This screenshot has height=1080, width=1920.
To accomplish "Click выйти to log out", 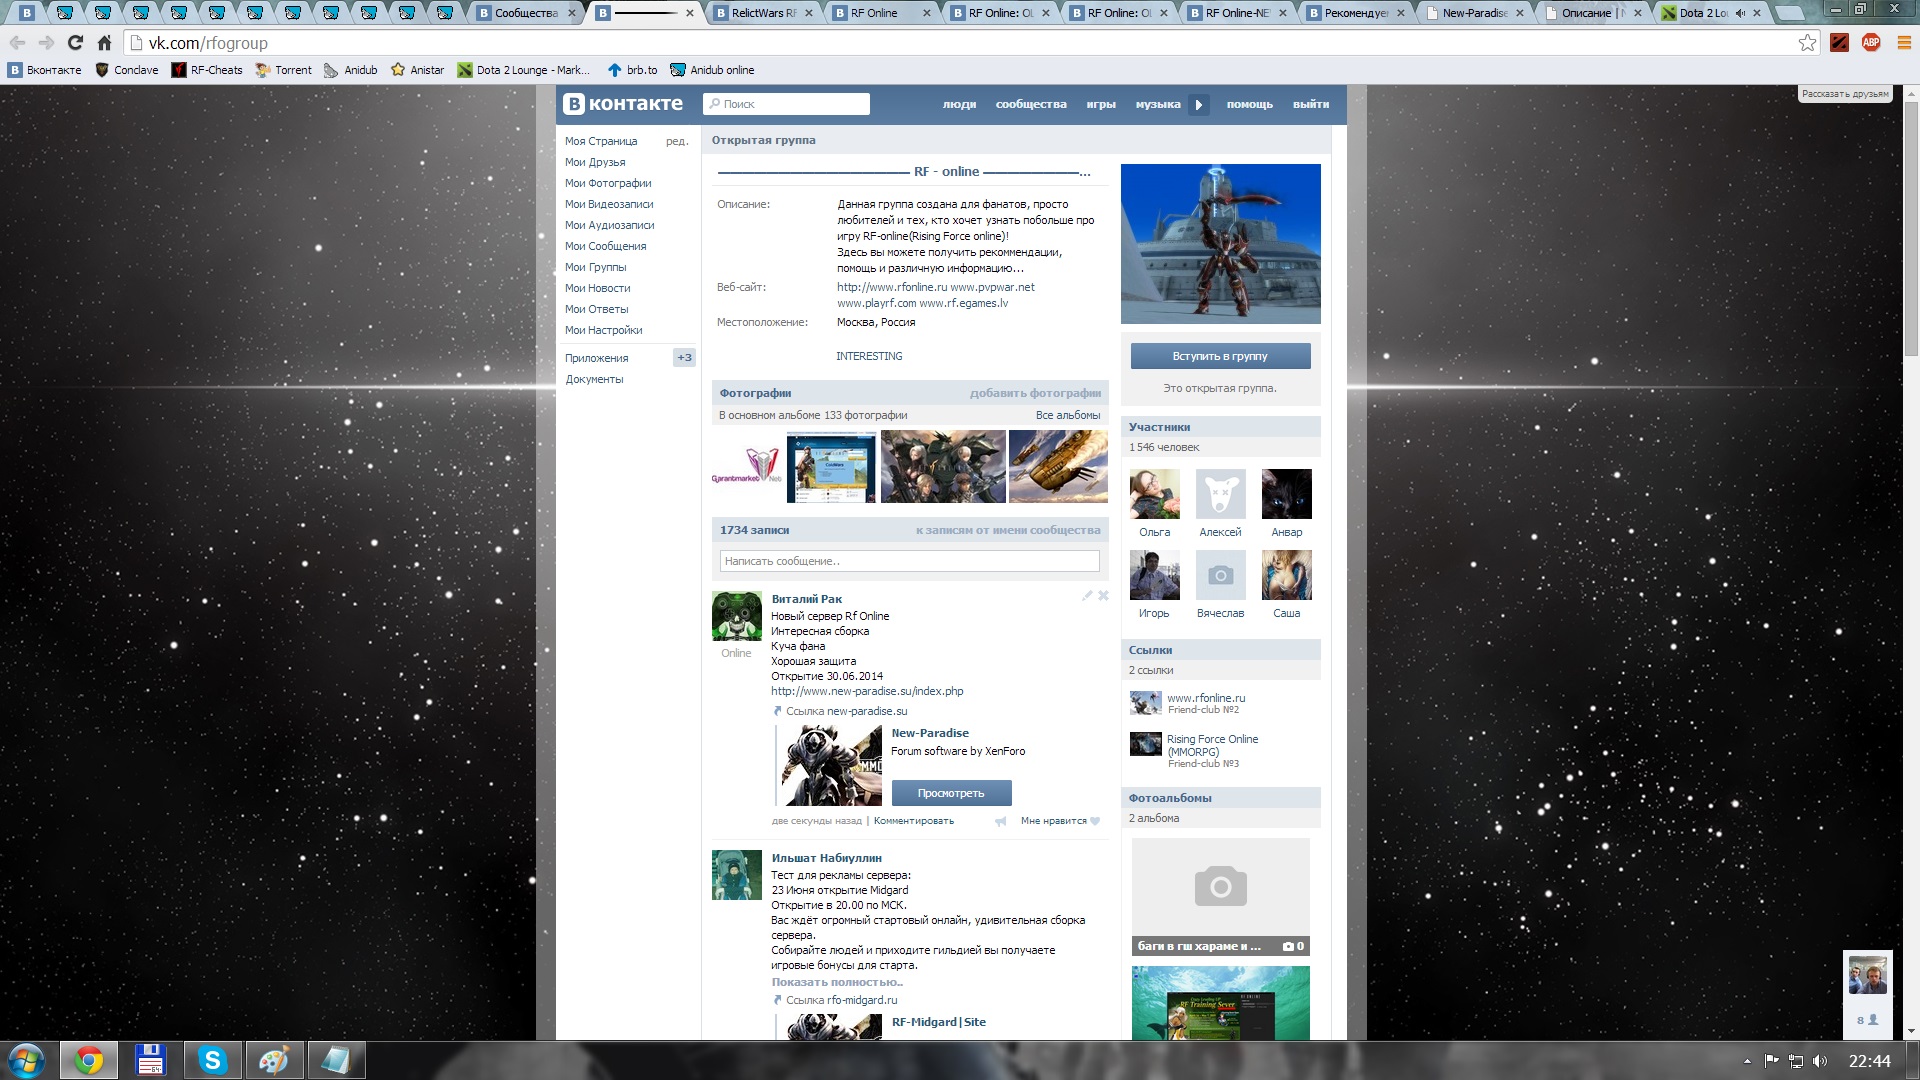I will coord(1311,104).
